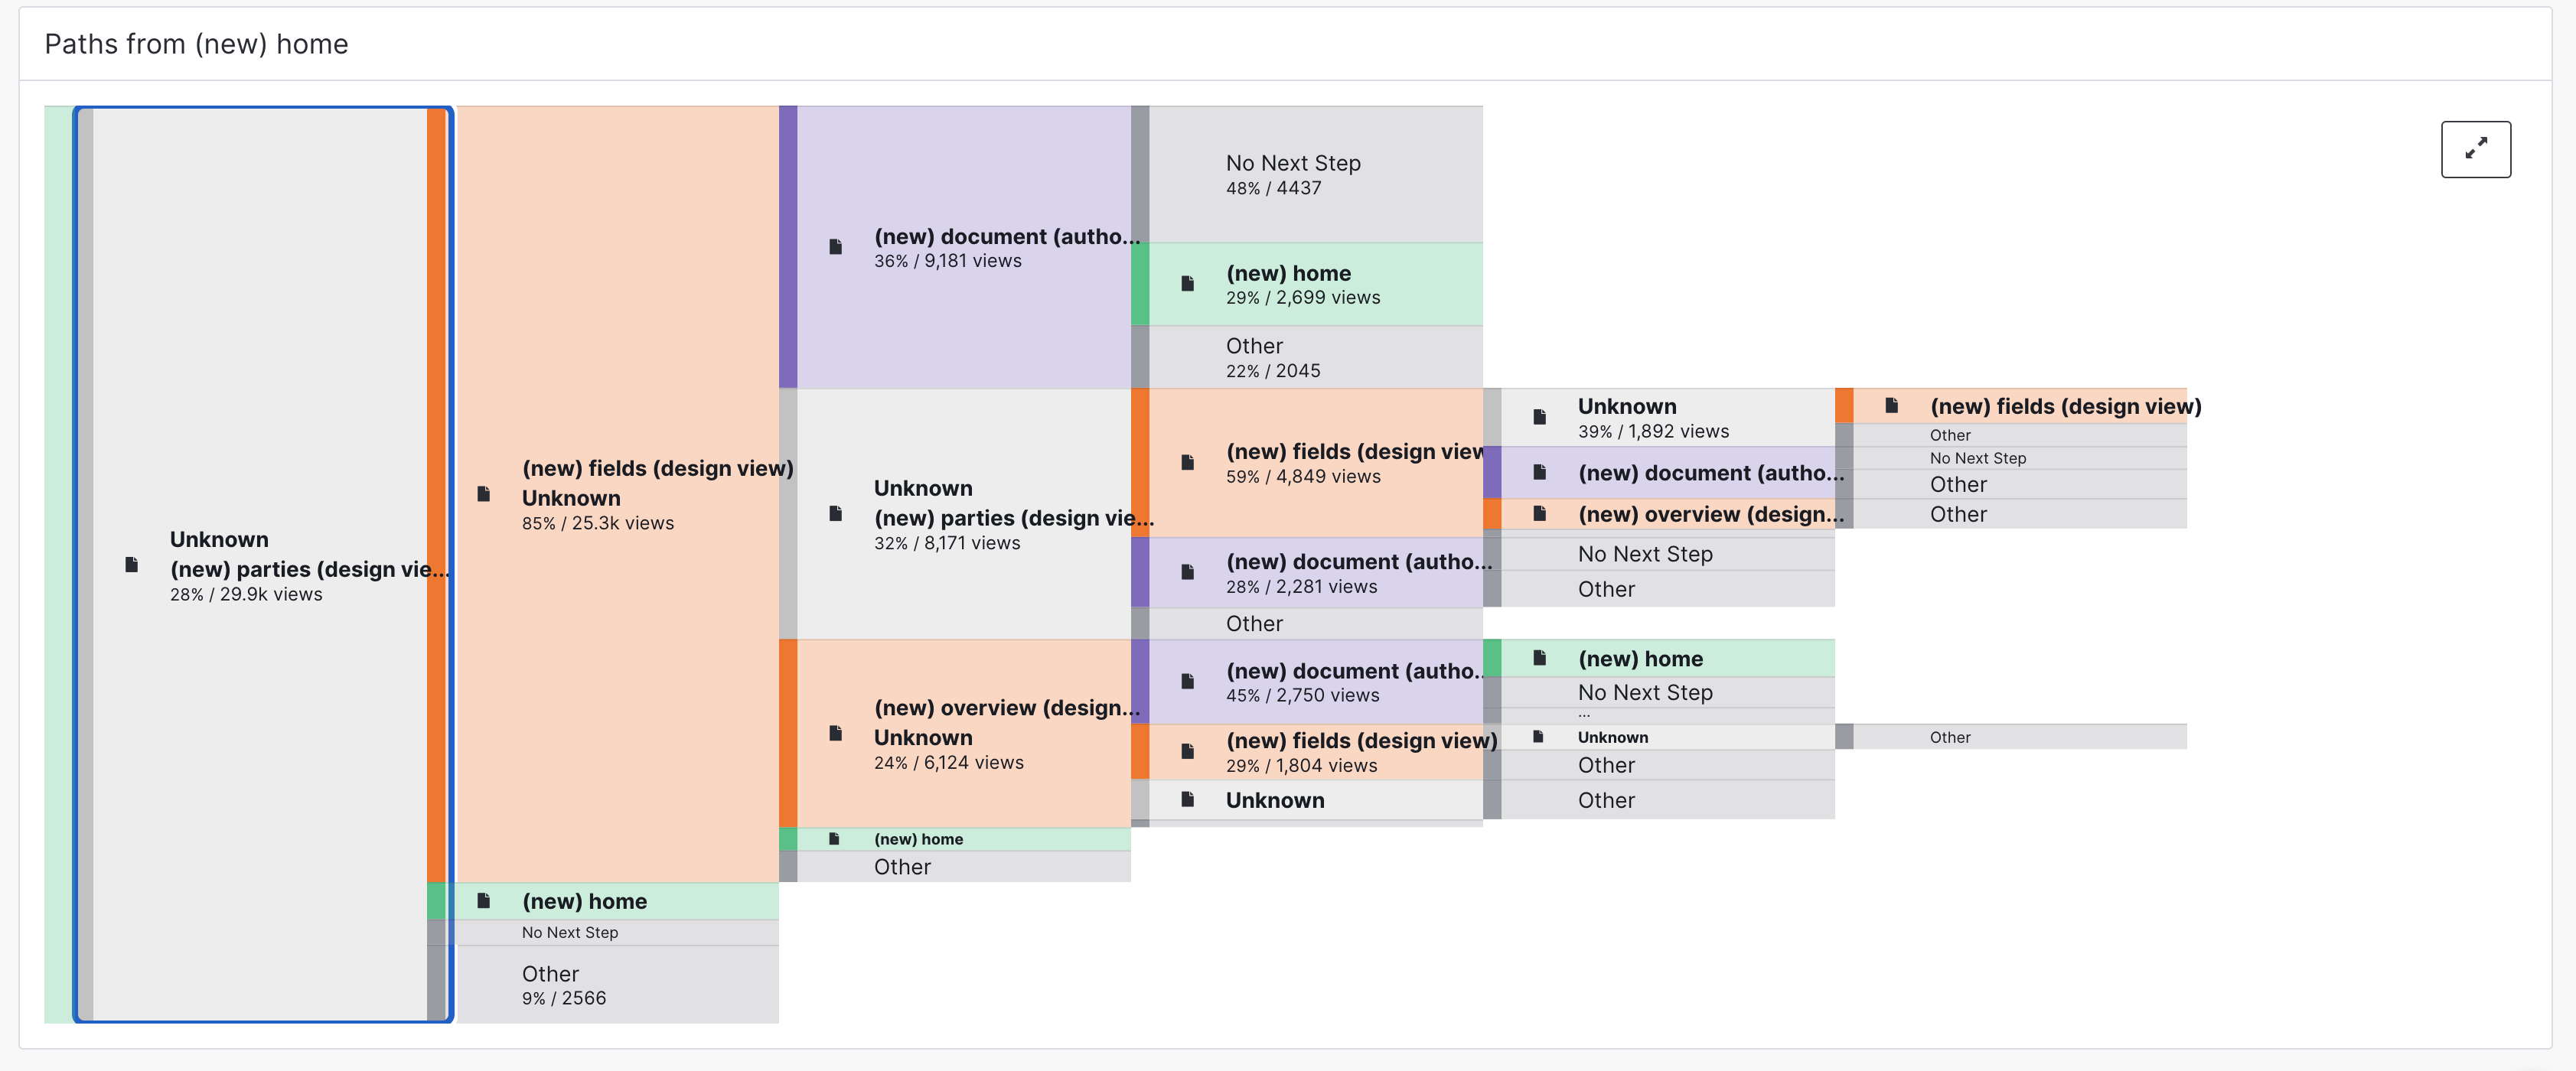The width and height of the screenshot is (2576, 1071).
Task: Click the 28% / 2,281 views document node
Action: point(1315,572)
